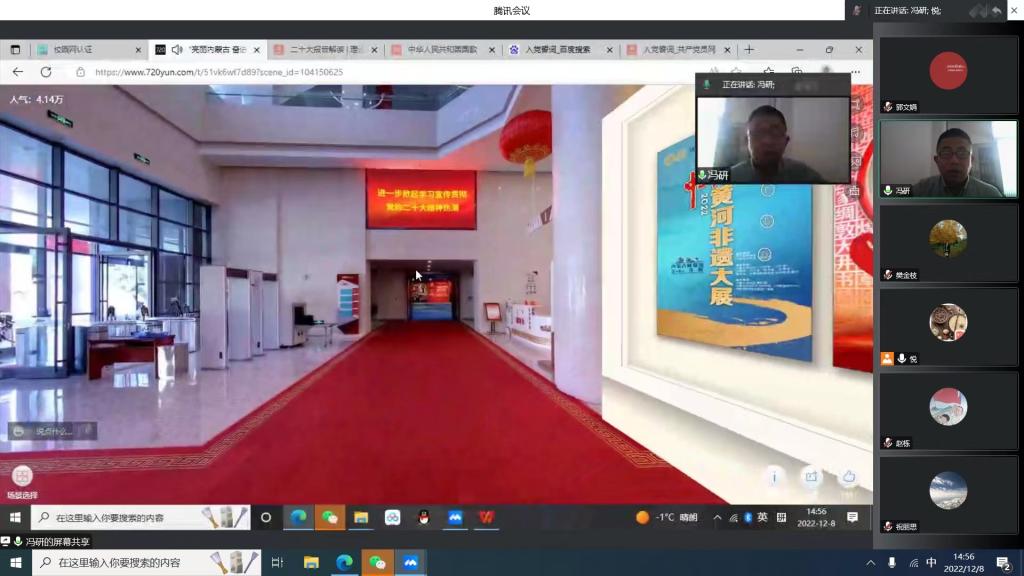Open Tencent Meeting icon in local taskbar
This screenshot has height=576, width=1024.
[410, 563]
